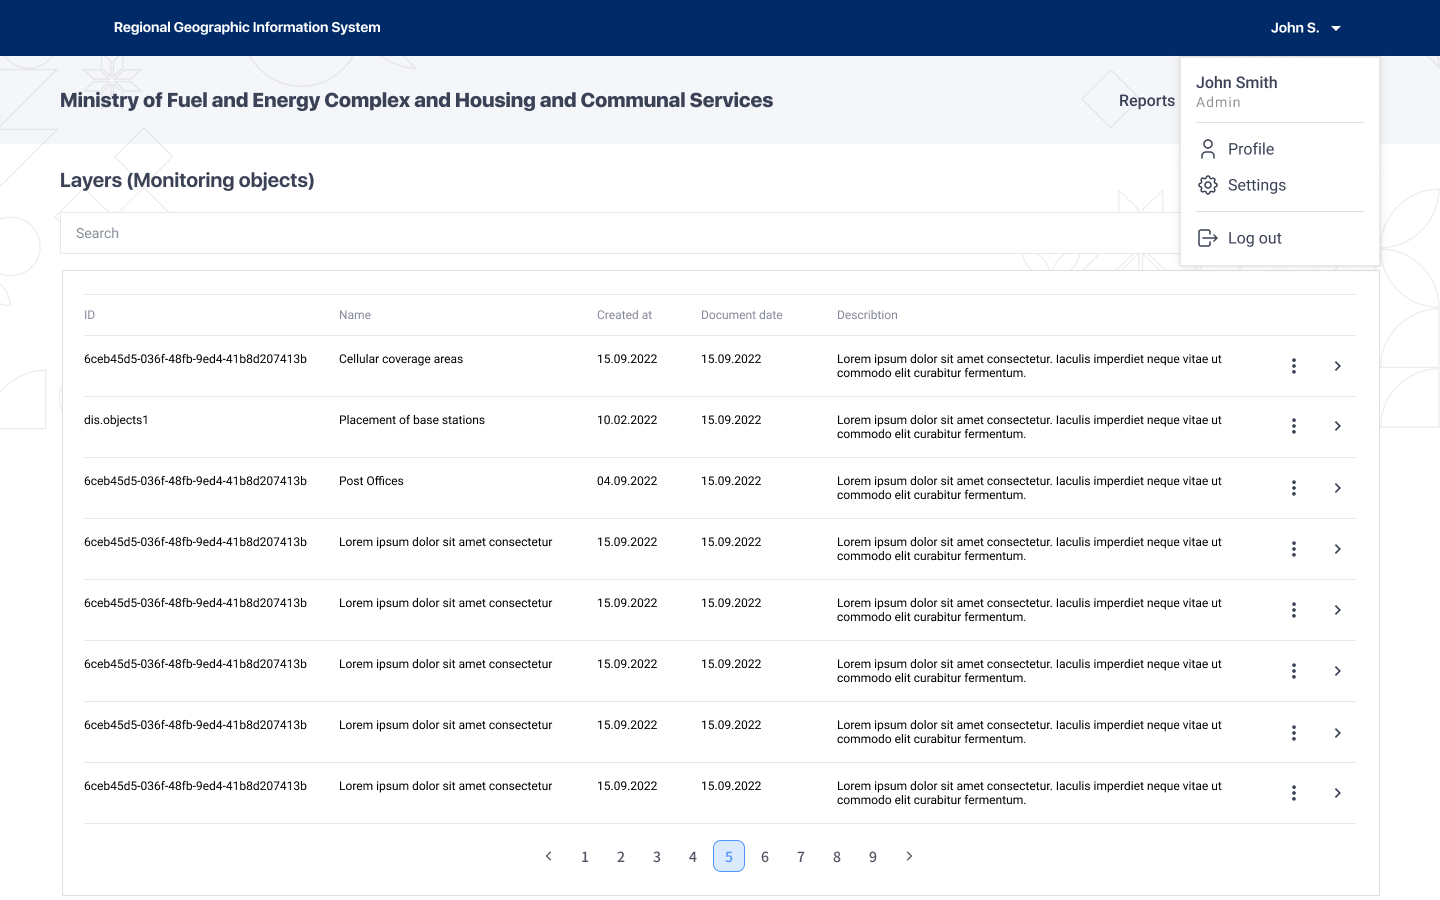
Task: Go to page 7
Action: point(801,856)
